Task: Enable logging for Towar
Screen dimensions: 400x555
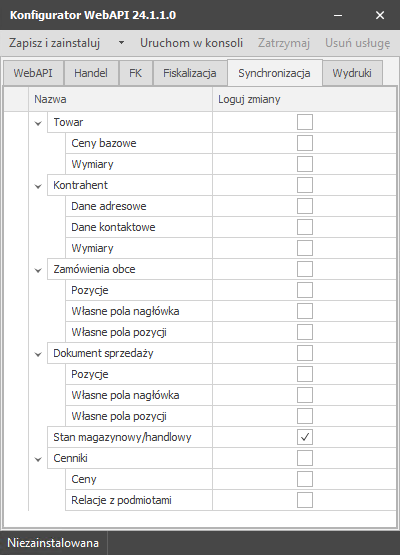Action: 305,122
